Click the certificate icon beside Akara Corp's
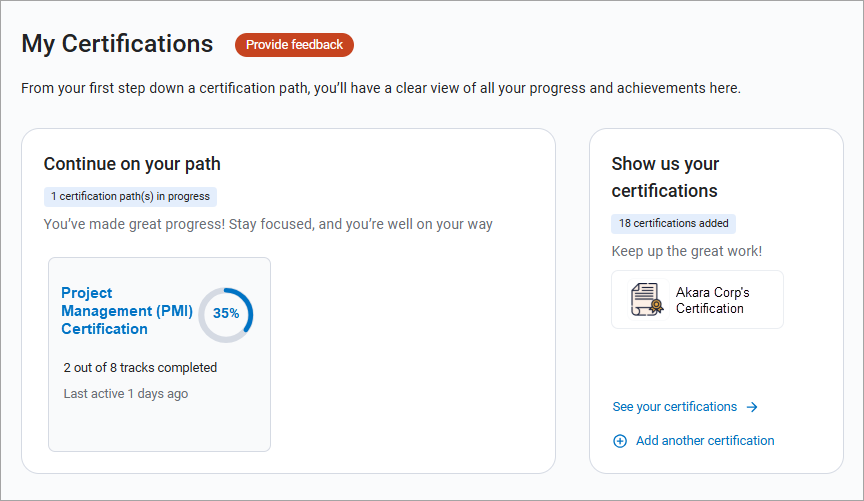Viewport: 864px width, 501px height. tap(647, 300)
